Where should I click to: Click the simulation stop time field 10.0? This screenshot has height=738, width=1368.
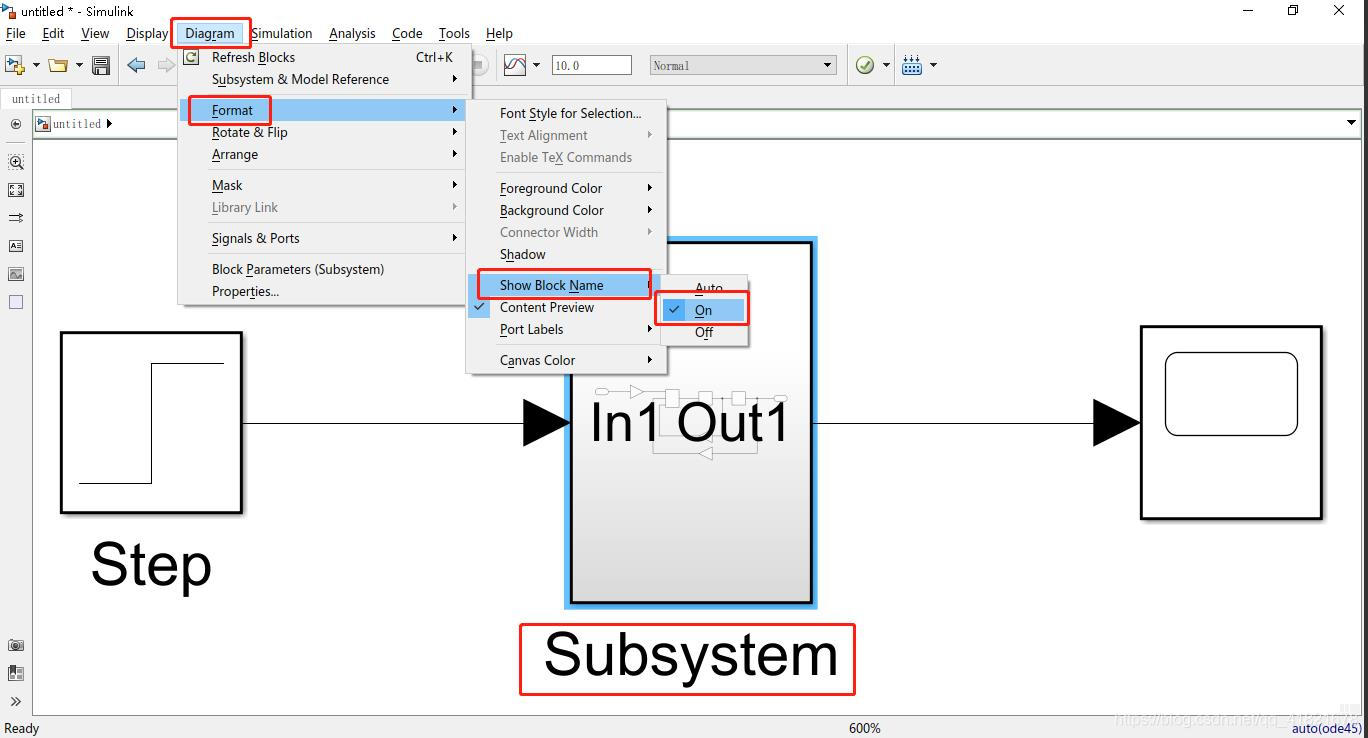click(591, 65)
